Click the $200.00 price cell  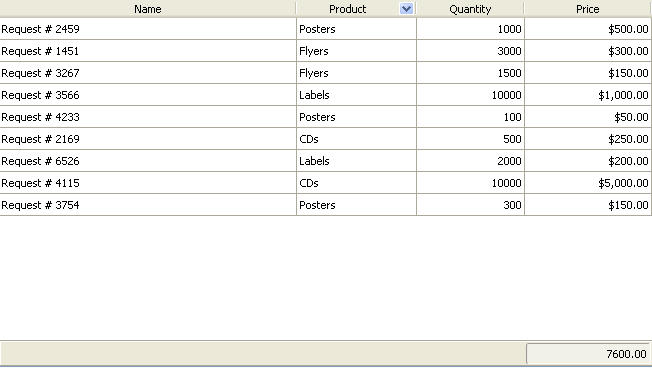(x=588, y=161)
